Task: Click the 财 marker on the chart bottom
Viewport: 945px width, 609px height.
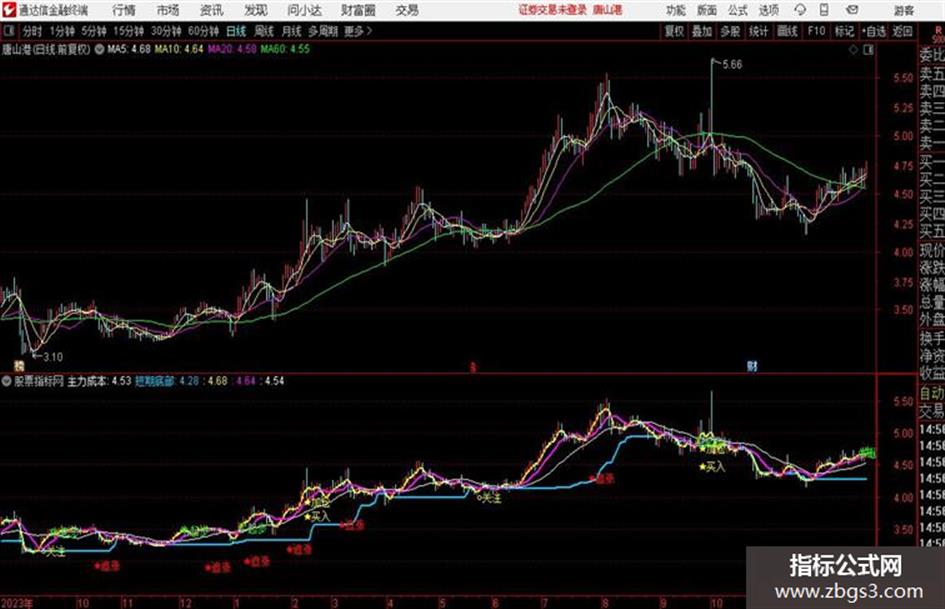Action: (x=752, y=366)
